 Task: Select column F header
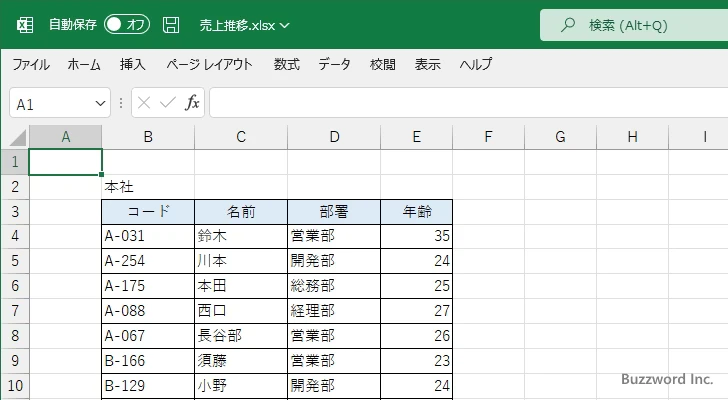[x=488, y=137]
